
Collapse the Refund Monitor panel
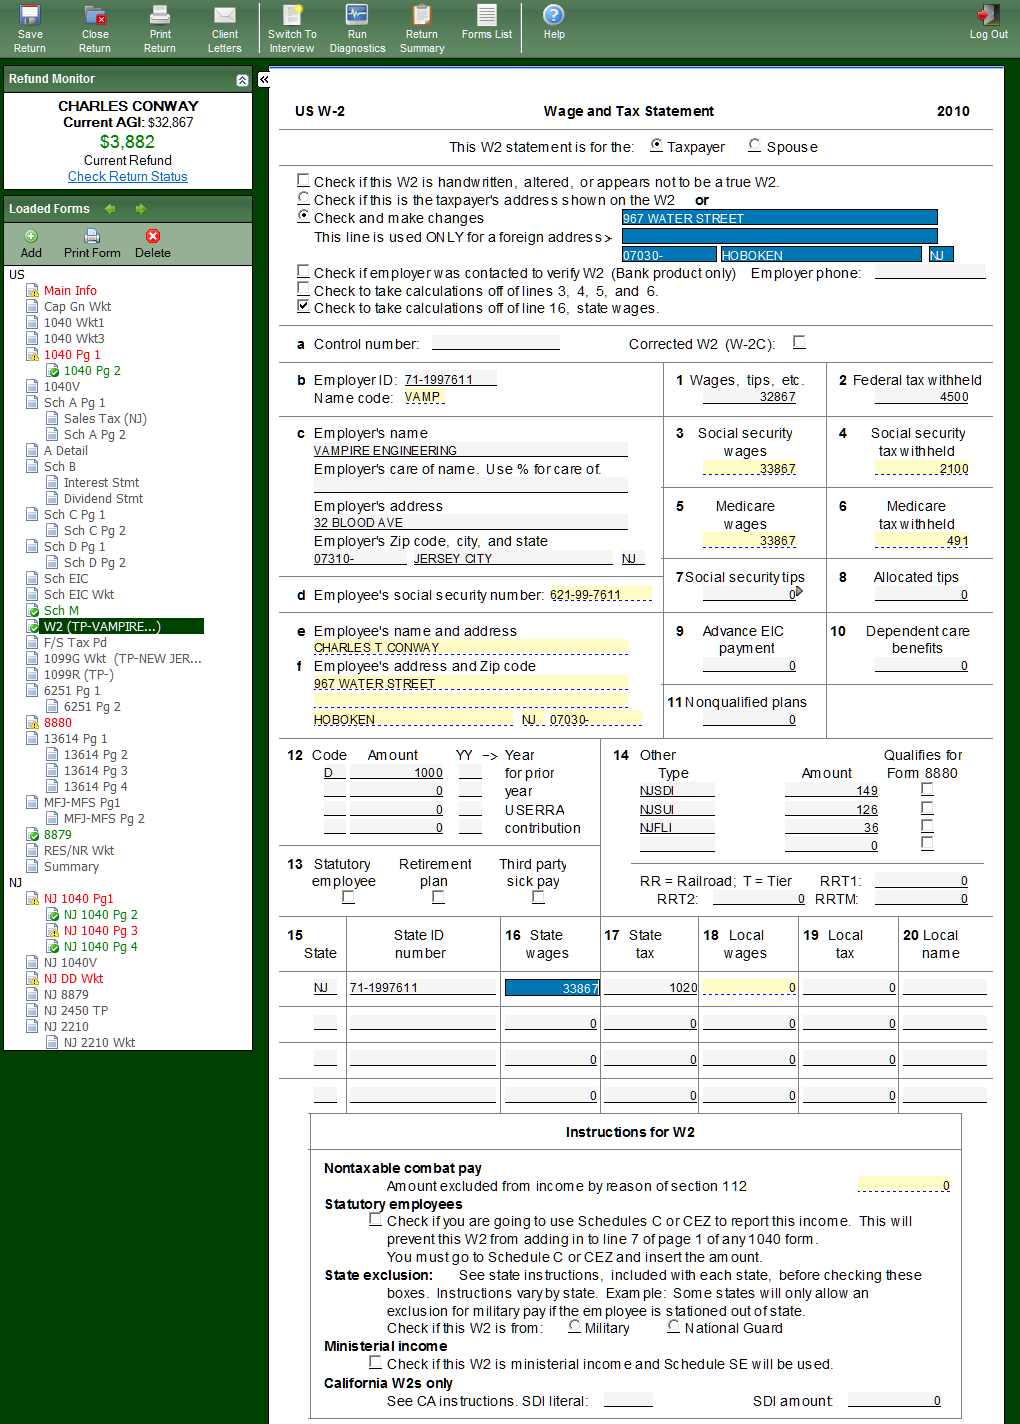(242, 80)
